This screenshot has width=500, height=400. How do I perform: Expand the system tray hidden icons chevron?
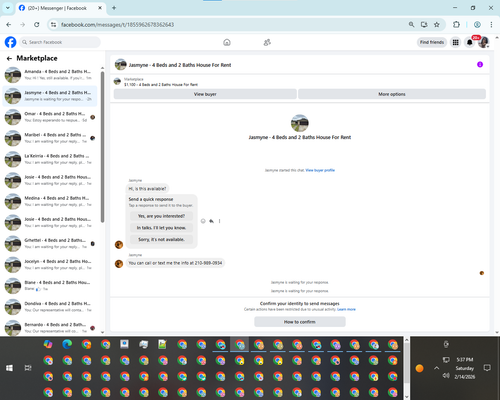click(x=437, y=368)
